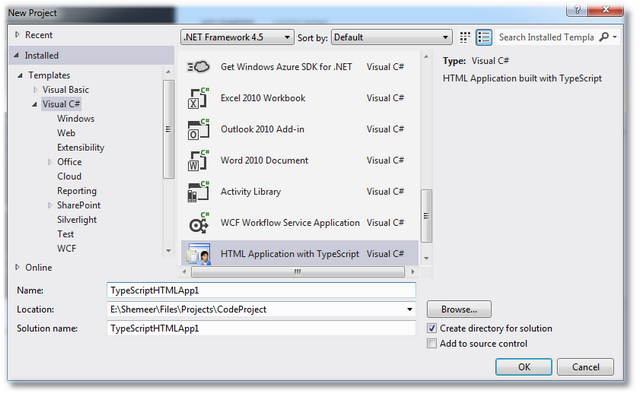
Task: Choose Outlook 2010 Add-in template name
Action: point(262,129)
